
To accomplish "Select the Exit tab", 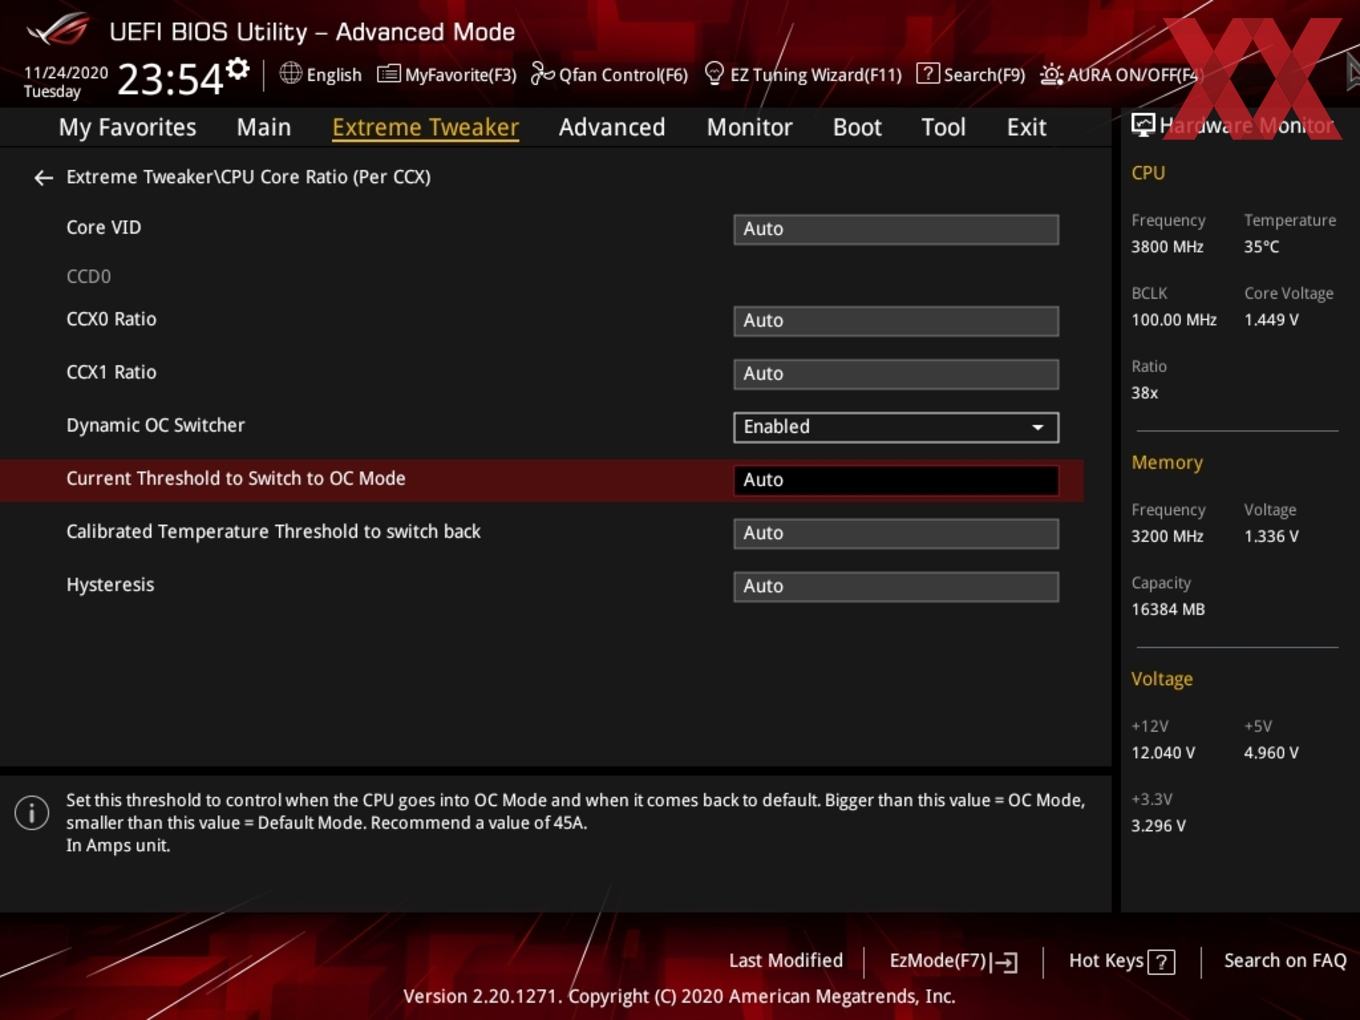I will pyautogui.click(x=1026, y=127).
